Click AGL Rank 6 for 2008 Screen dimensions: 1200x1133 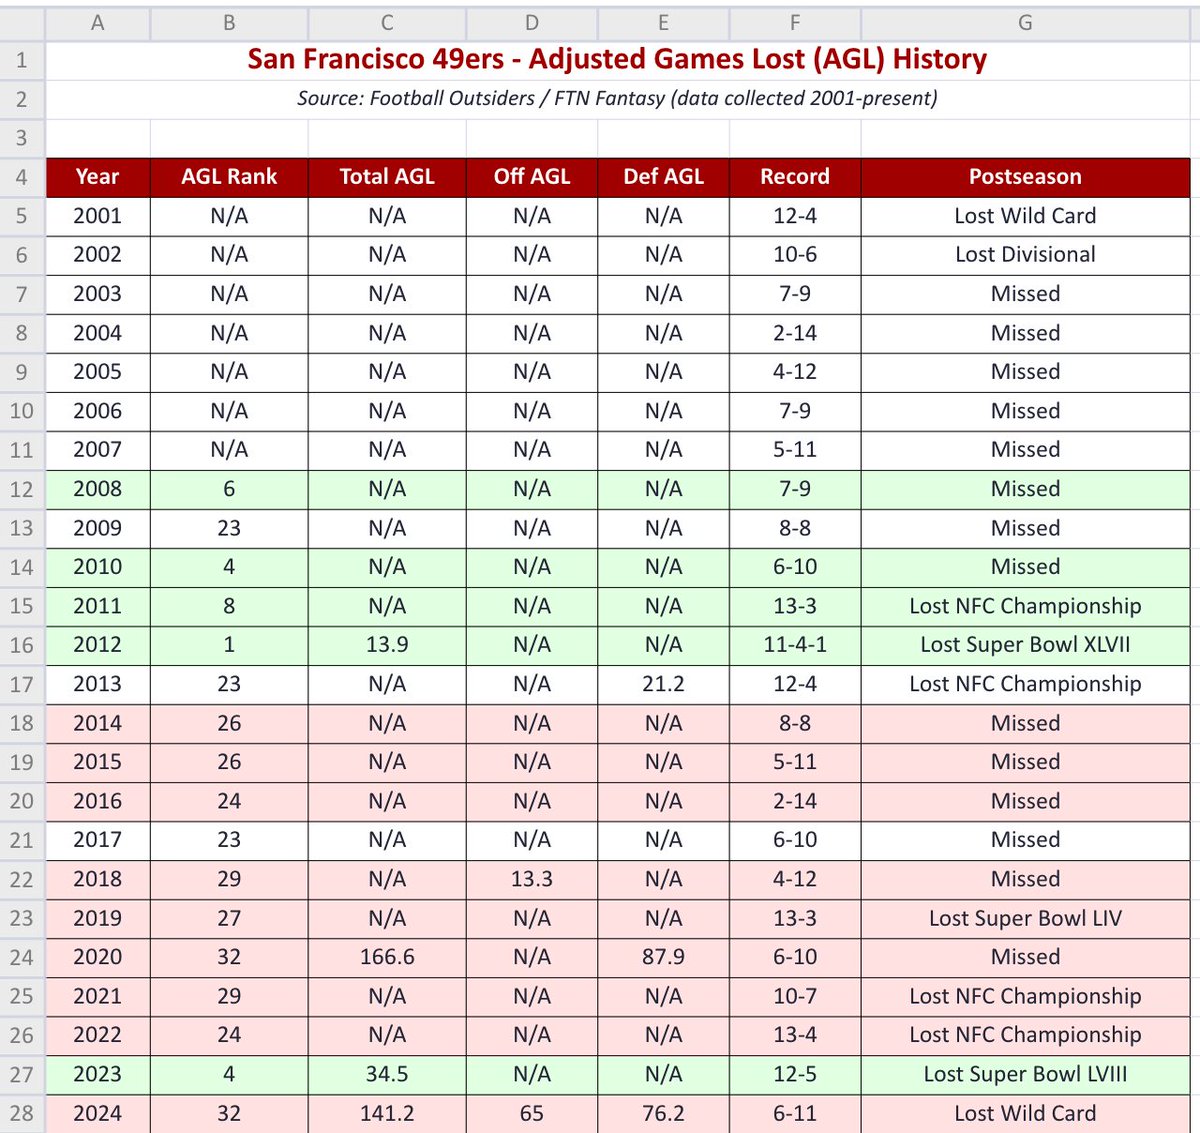click(x=229, y=489)
